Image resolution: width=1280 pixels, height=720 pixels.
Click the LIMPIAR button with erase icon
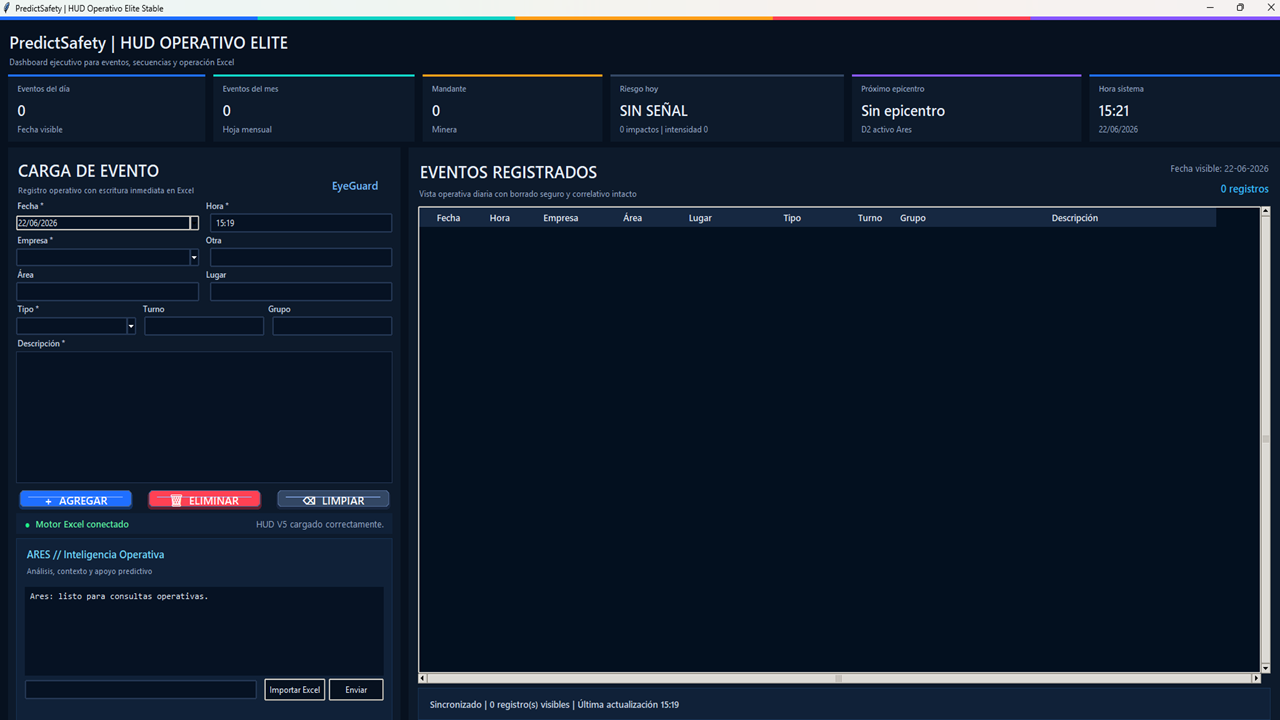click(x=333, y=500)
